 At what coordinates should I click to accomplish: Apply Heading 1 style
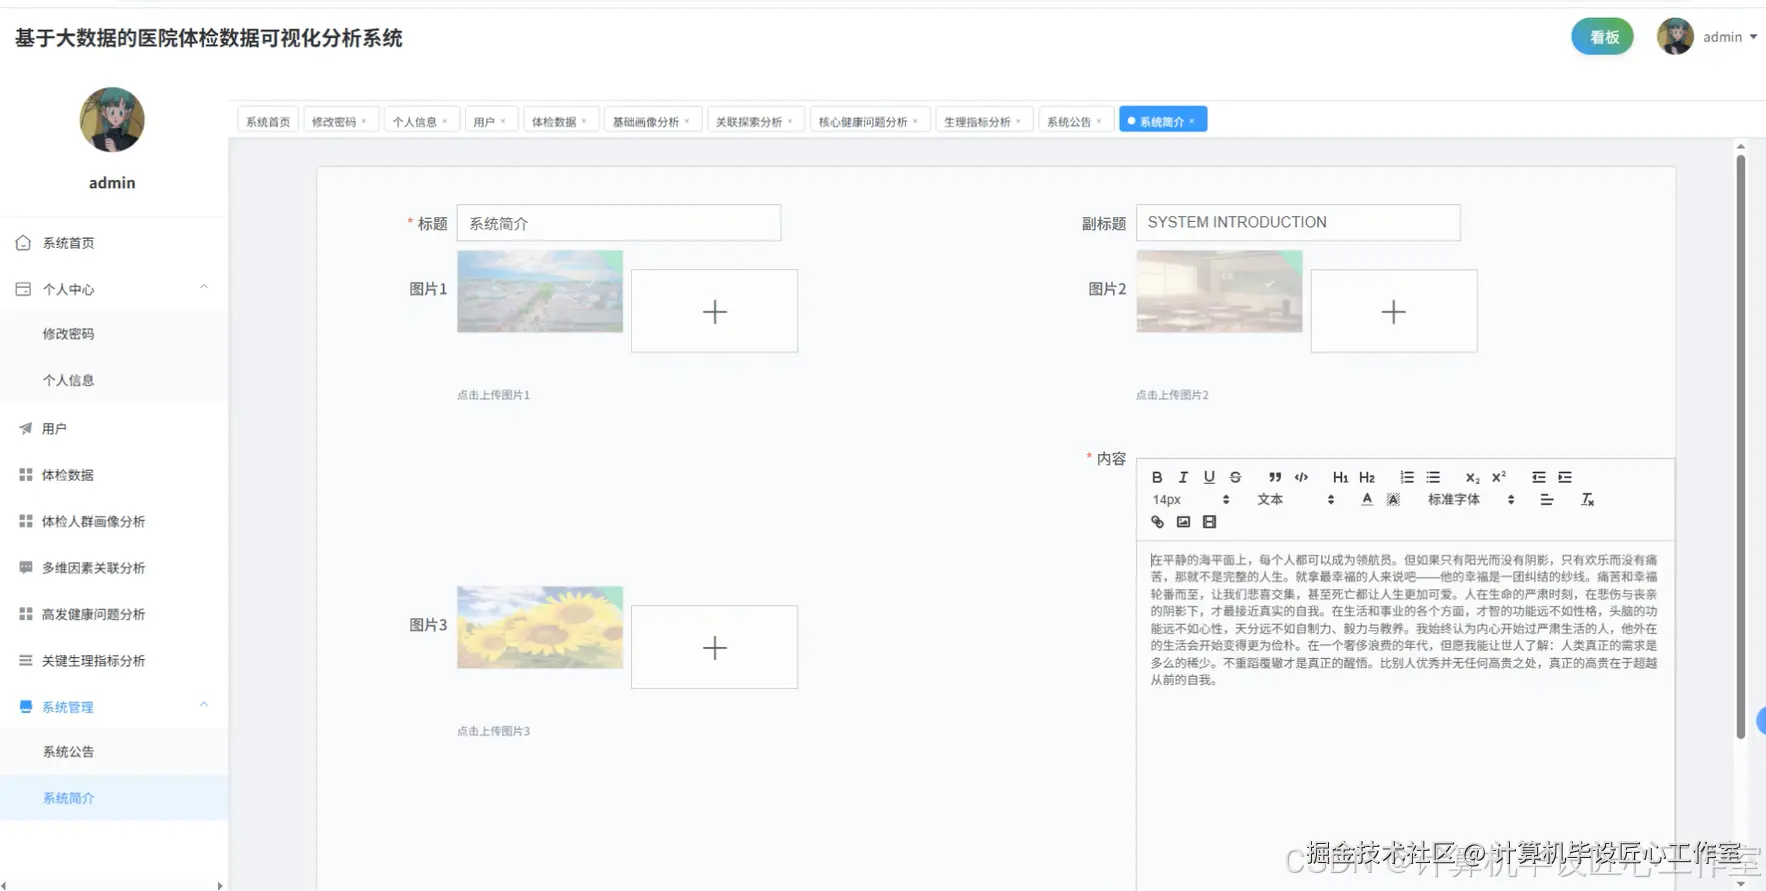[1340, 477]
